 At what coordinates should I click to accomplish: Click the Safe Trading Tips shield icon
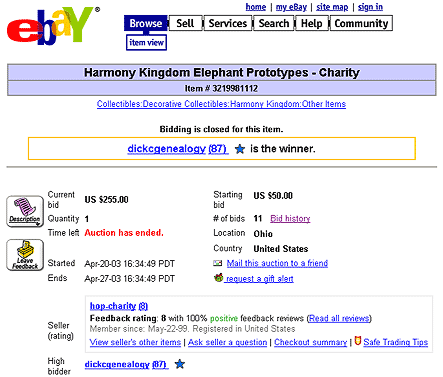pyautogui.click(x=358, y=341)
